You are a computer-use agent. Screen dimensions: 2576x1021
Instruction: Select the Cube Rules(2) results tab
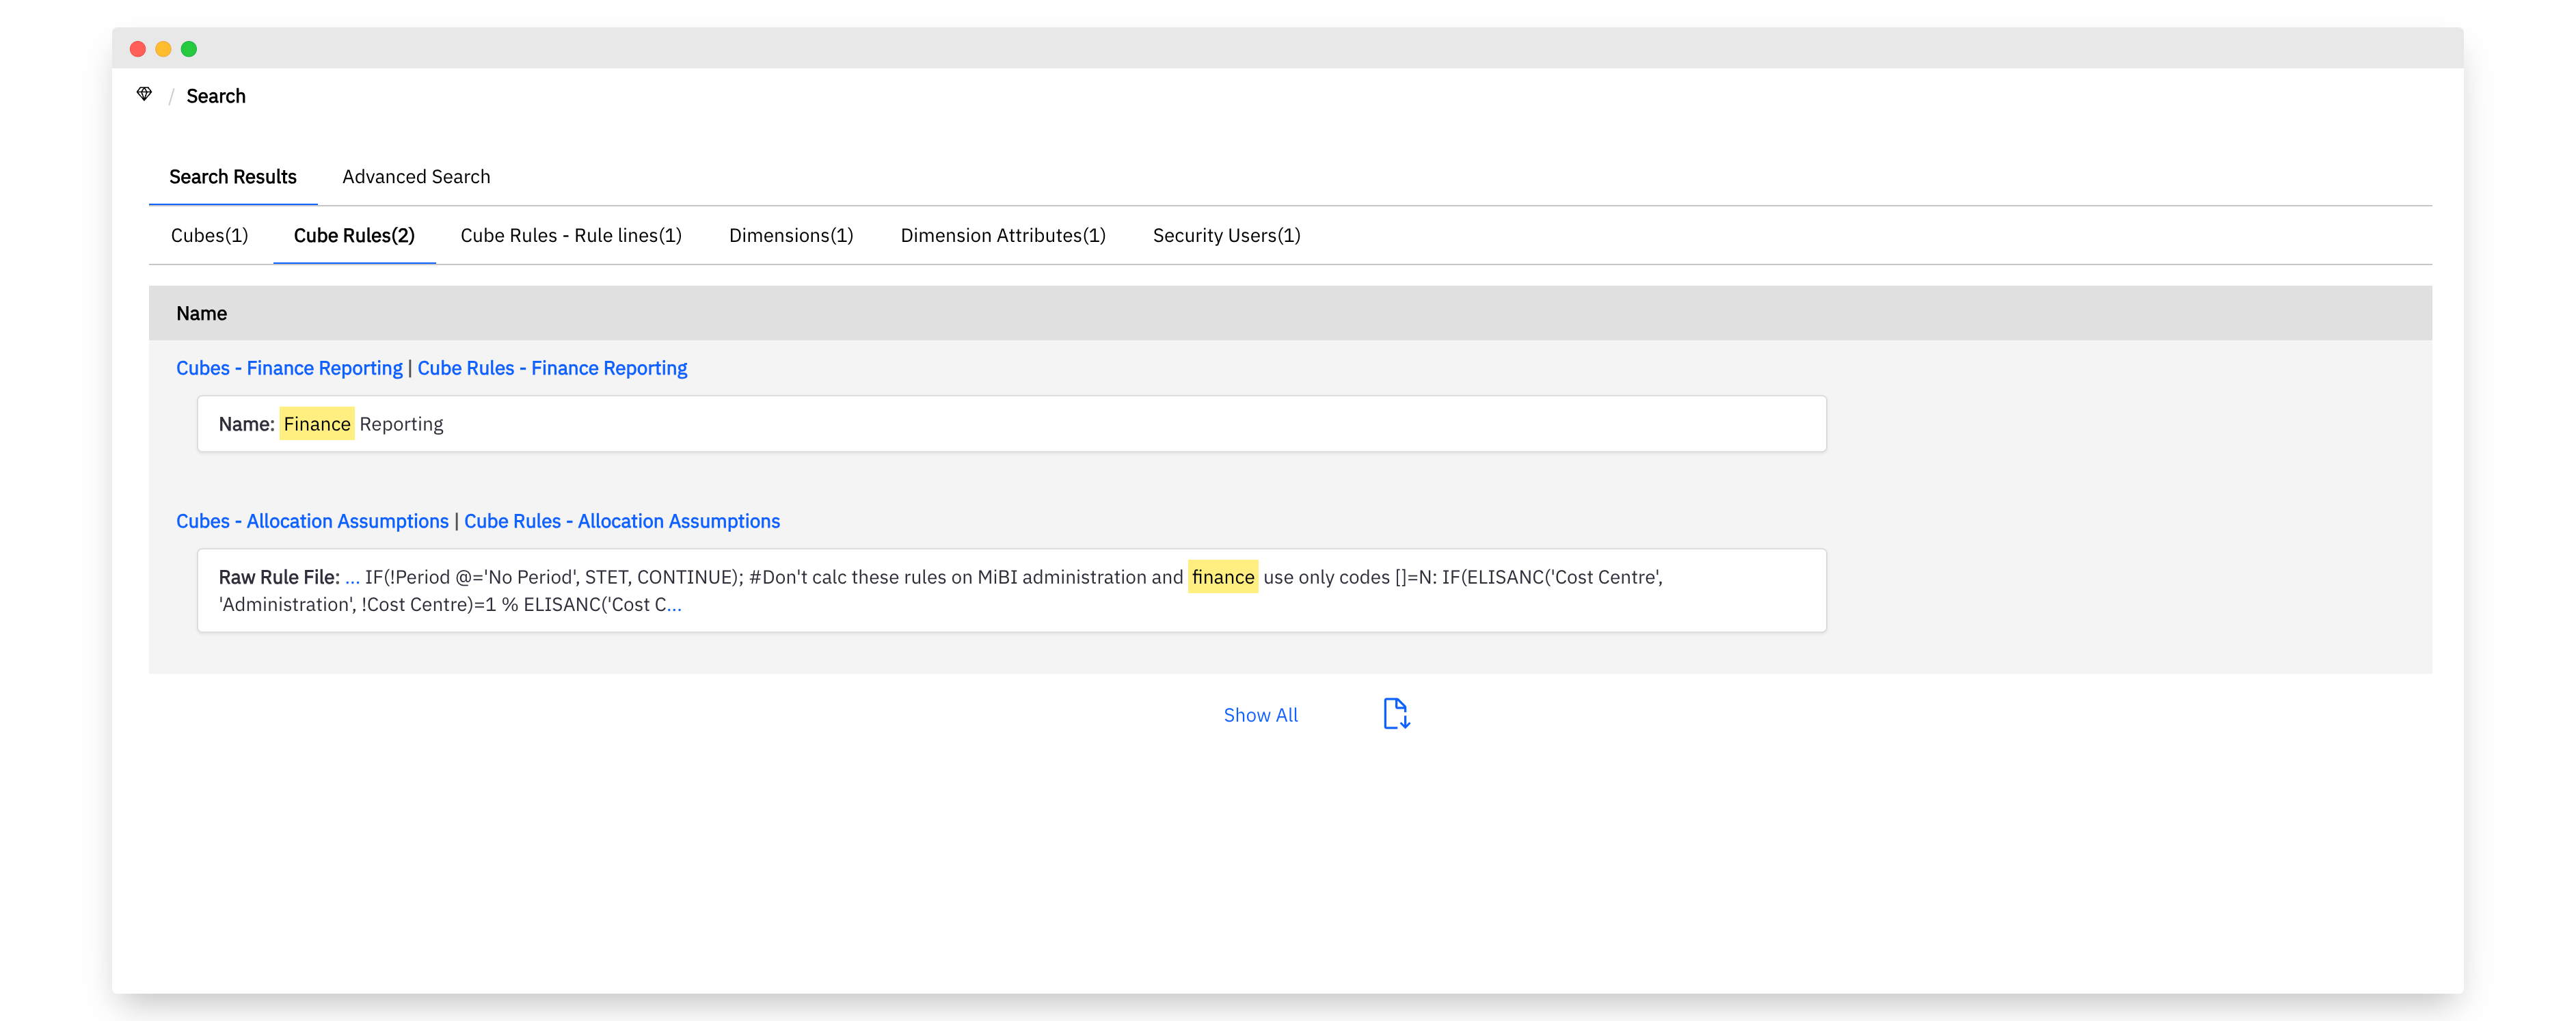coord(354,235)
